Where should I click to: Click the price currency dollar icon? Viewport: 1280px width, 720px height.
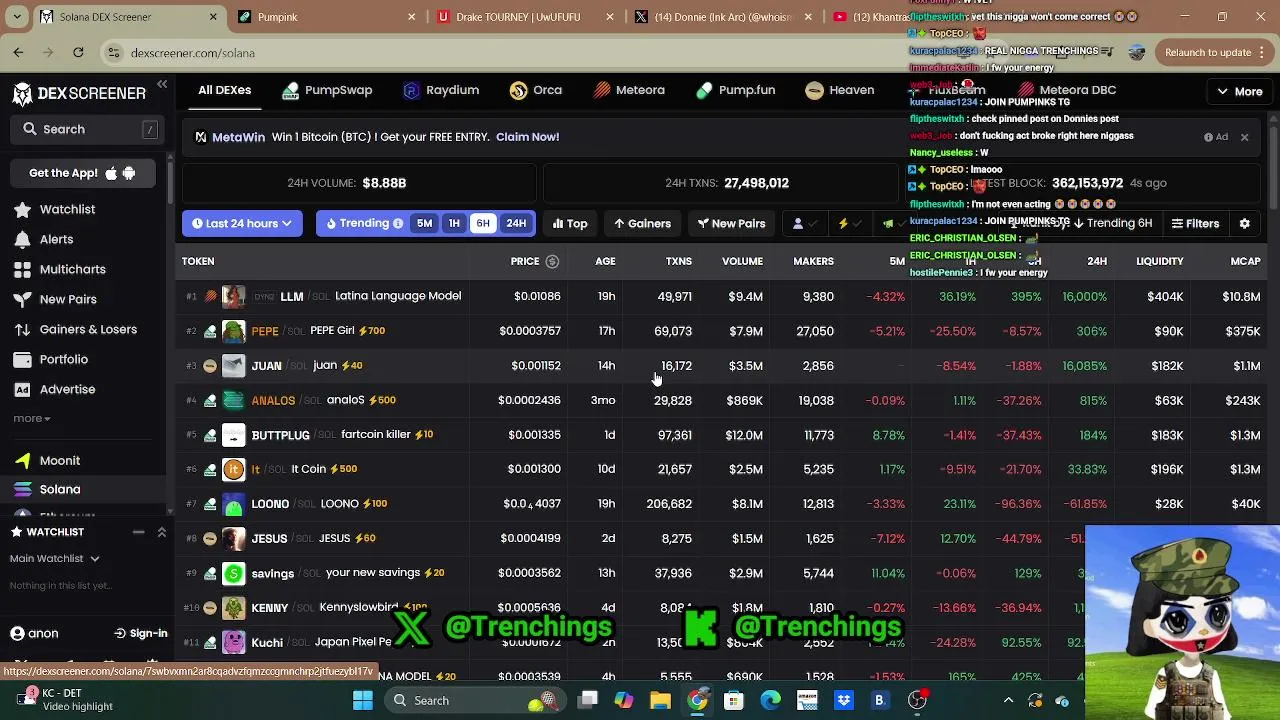[x=552, y=262]
